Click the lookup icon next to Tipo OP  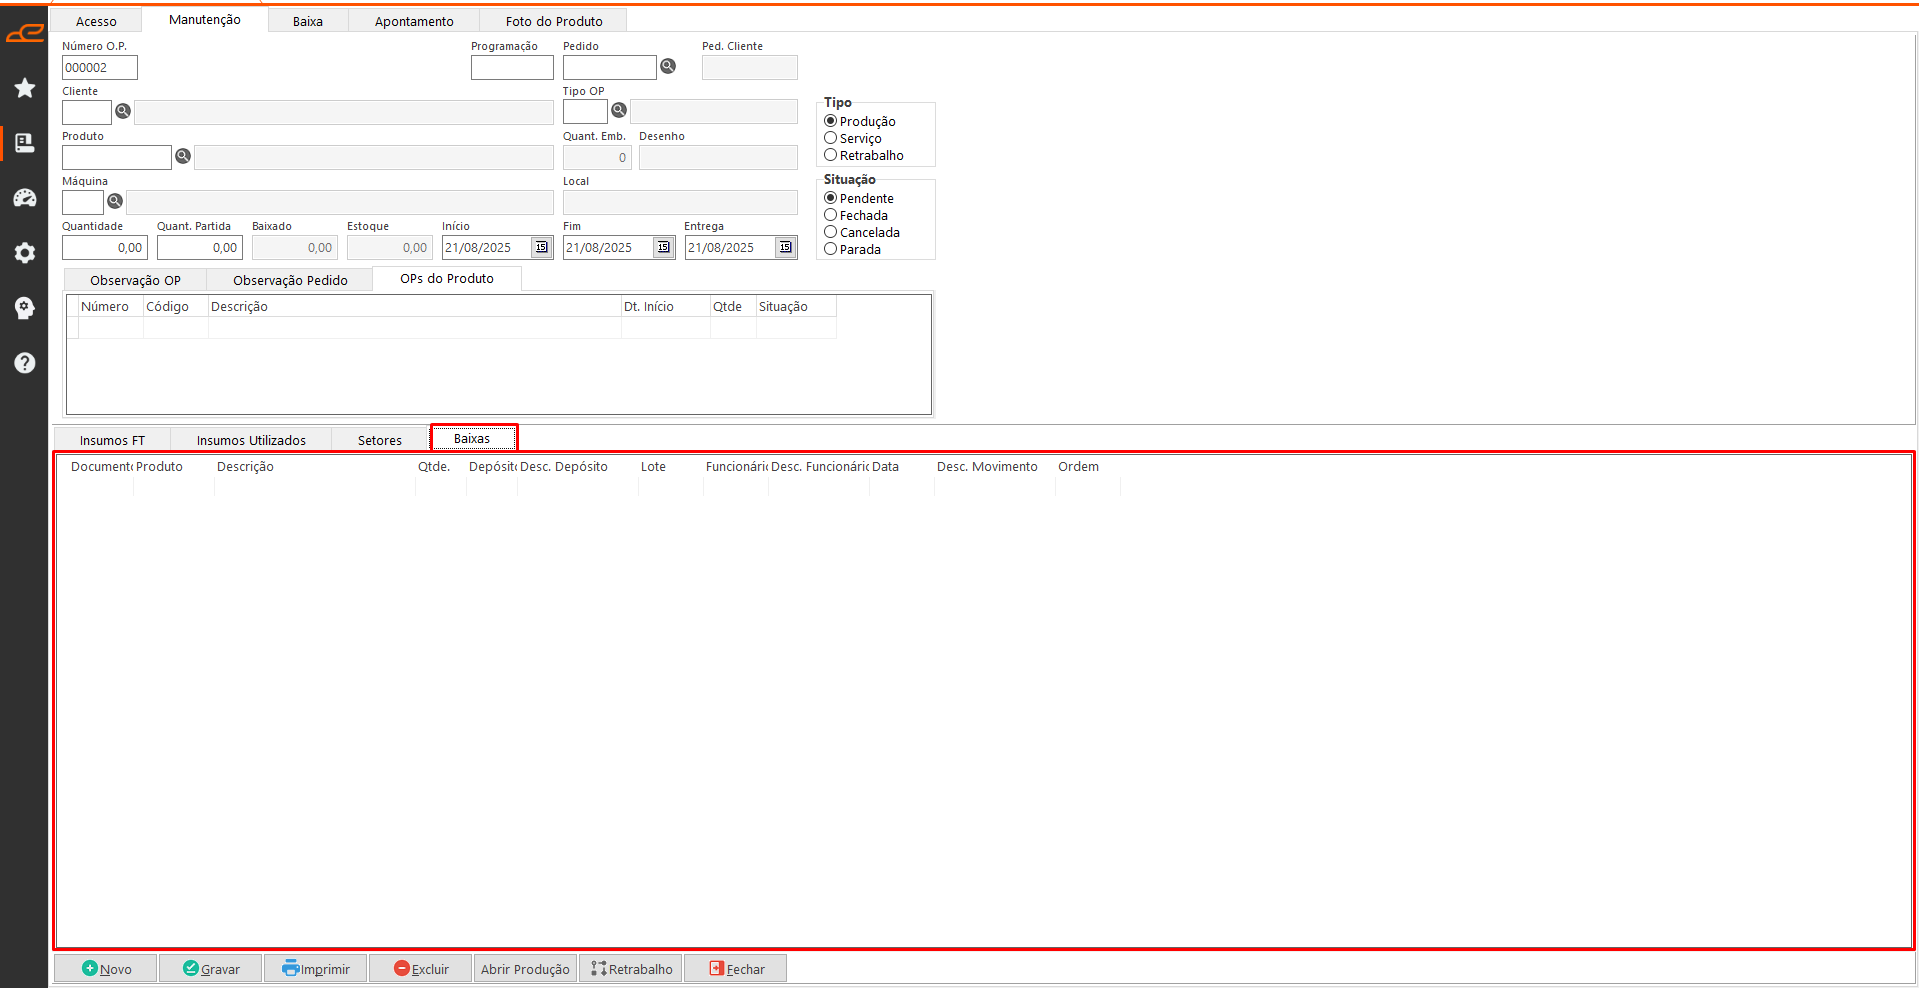coord(619,110)
